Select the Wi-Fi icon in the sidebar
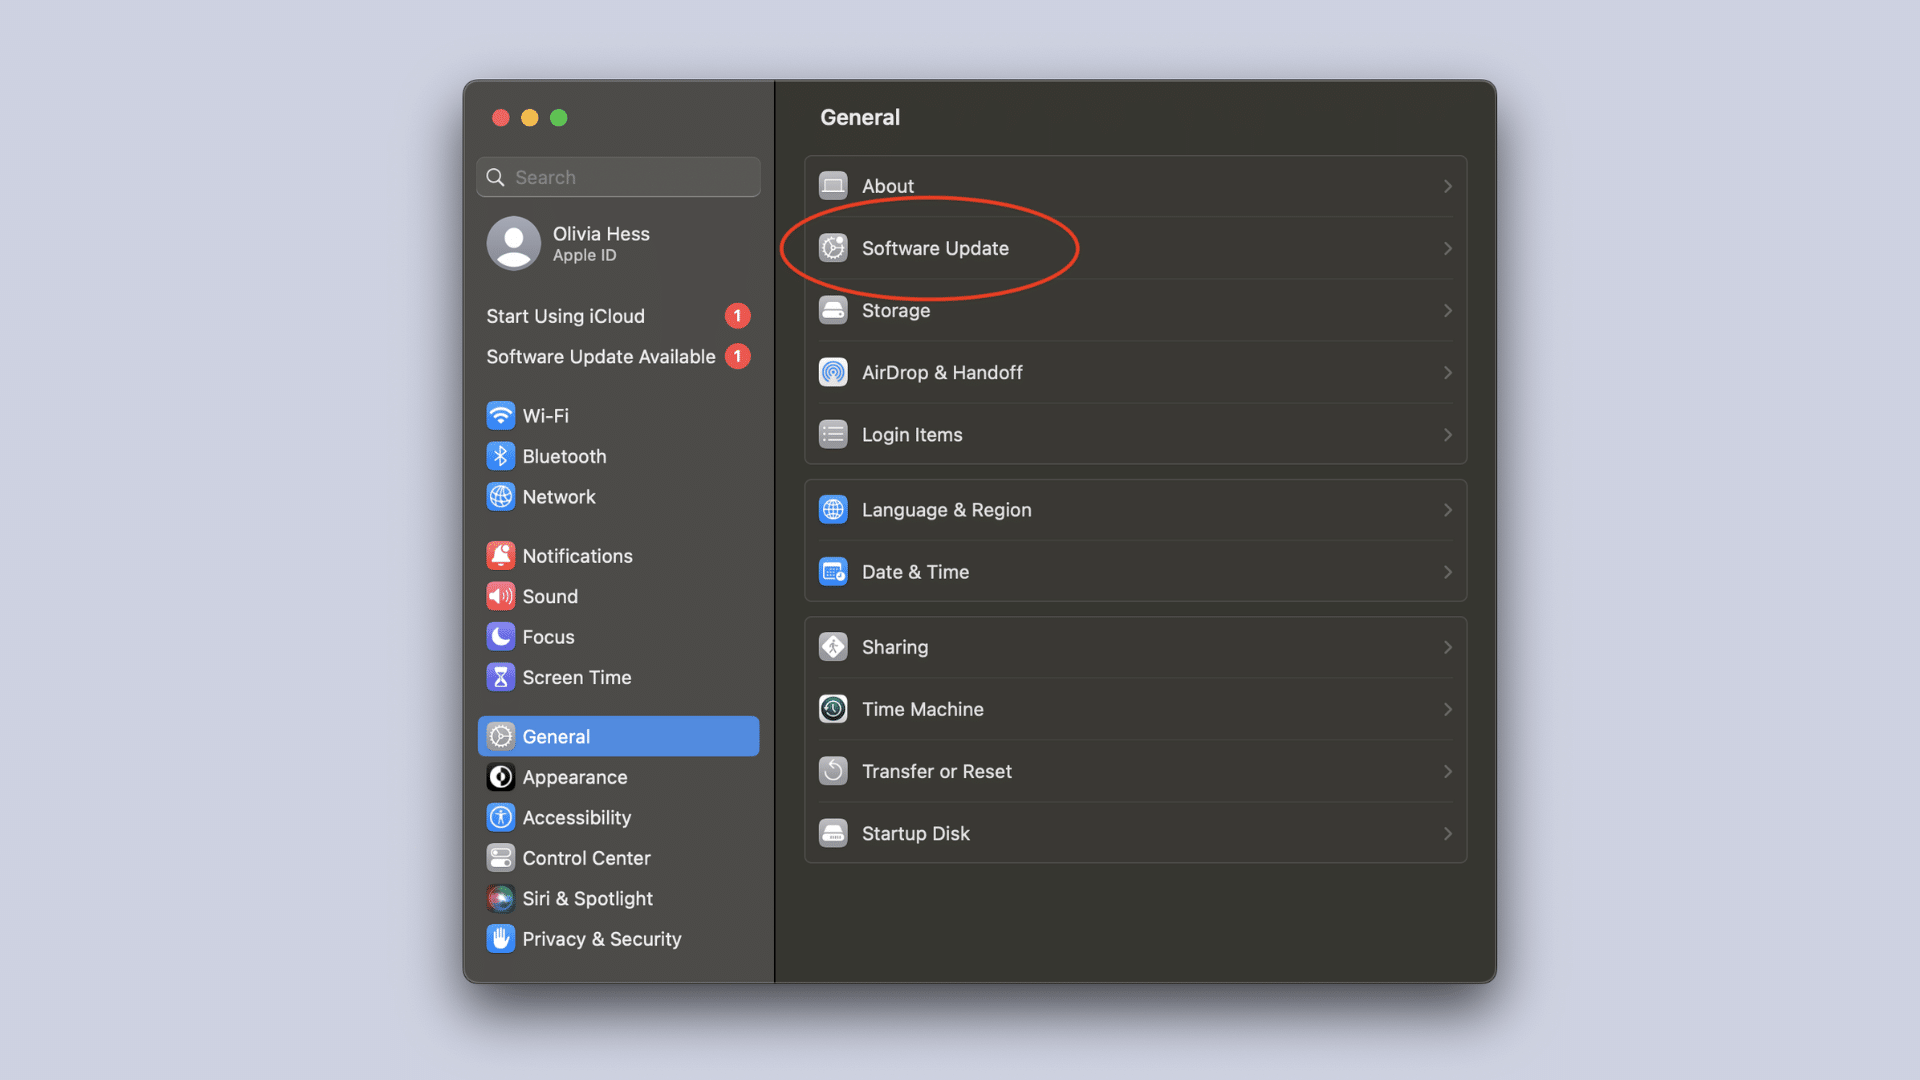This screenshot has width=1920, height=1080. [501, 415]
